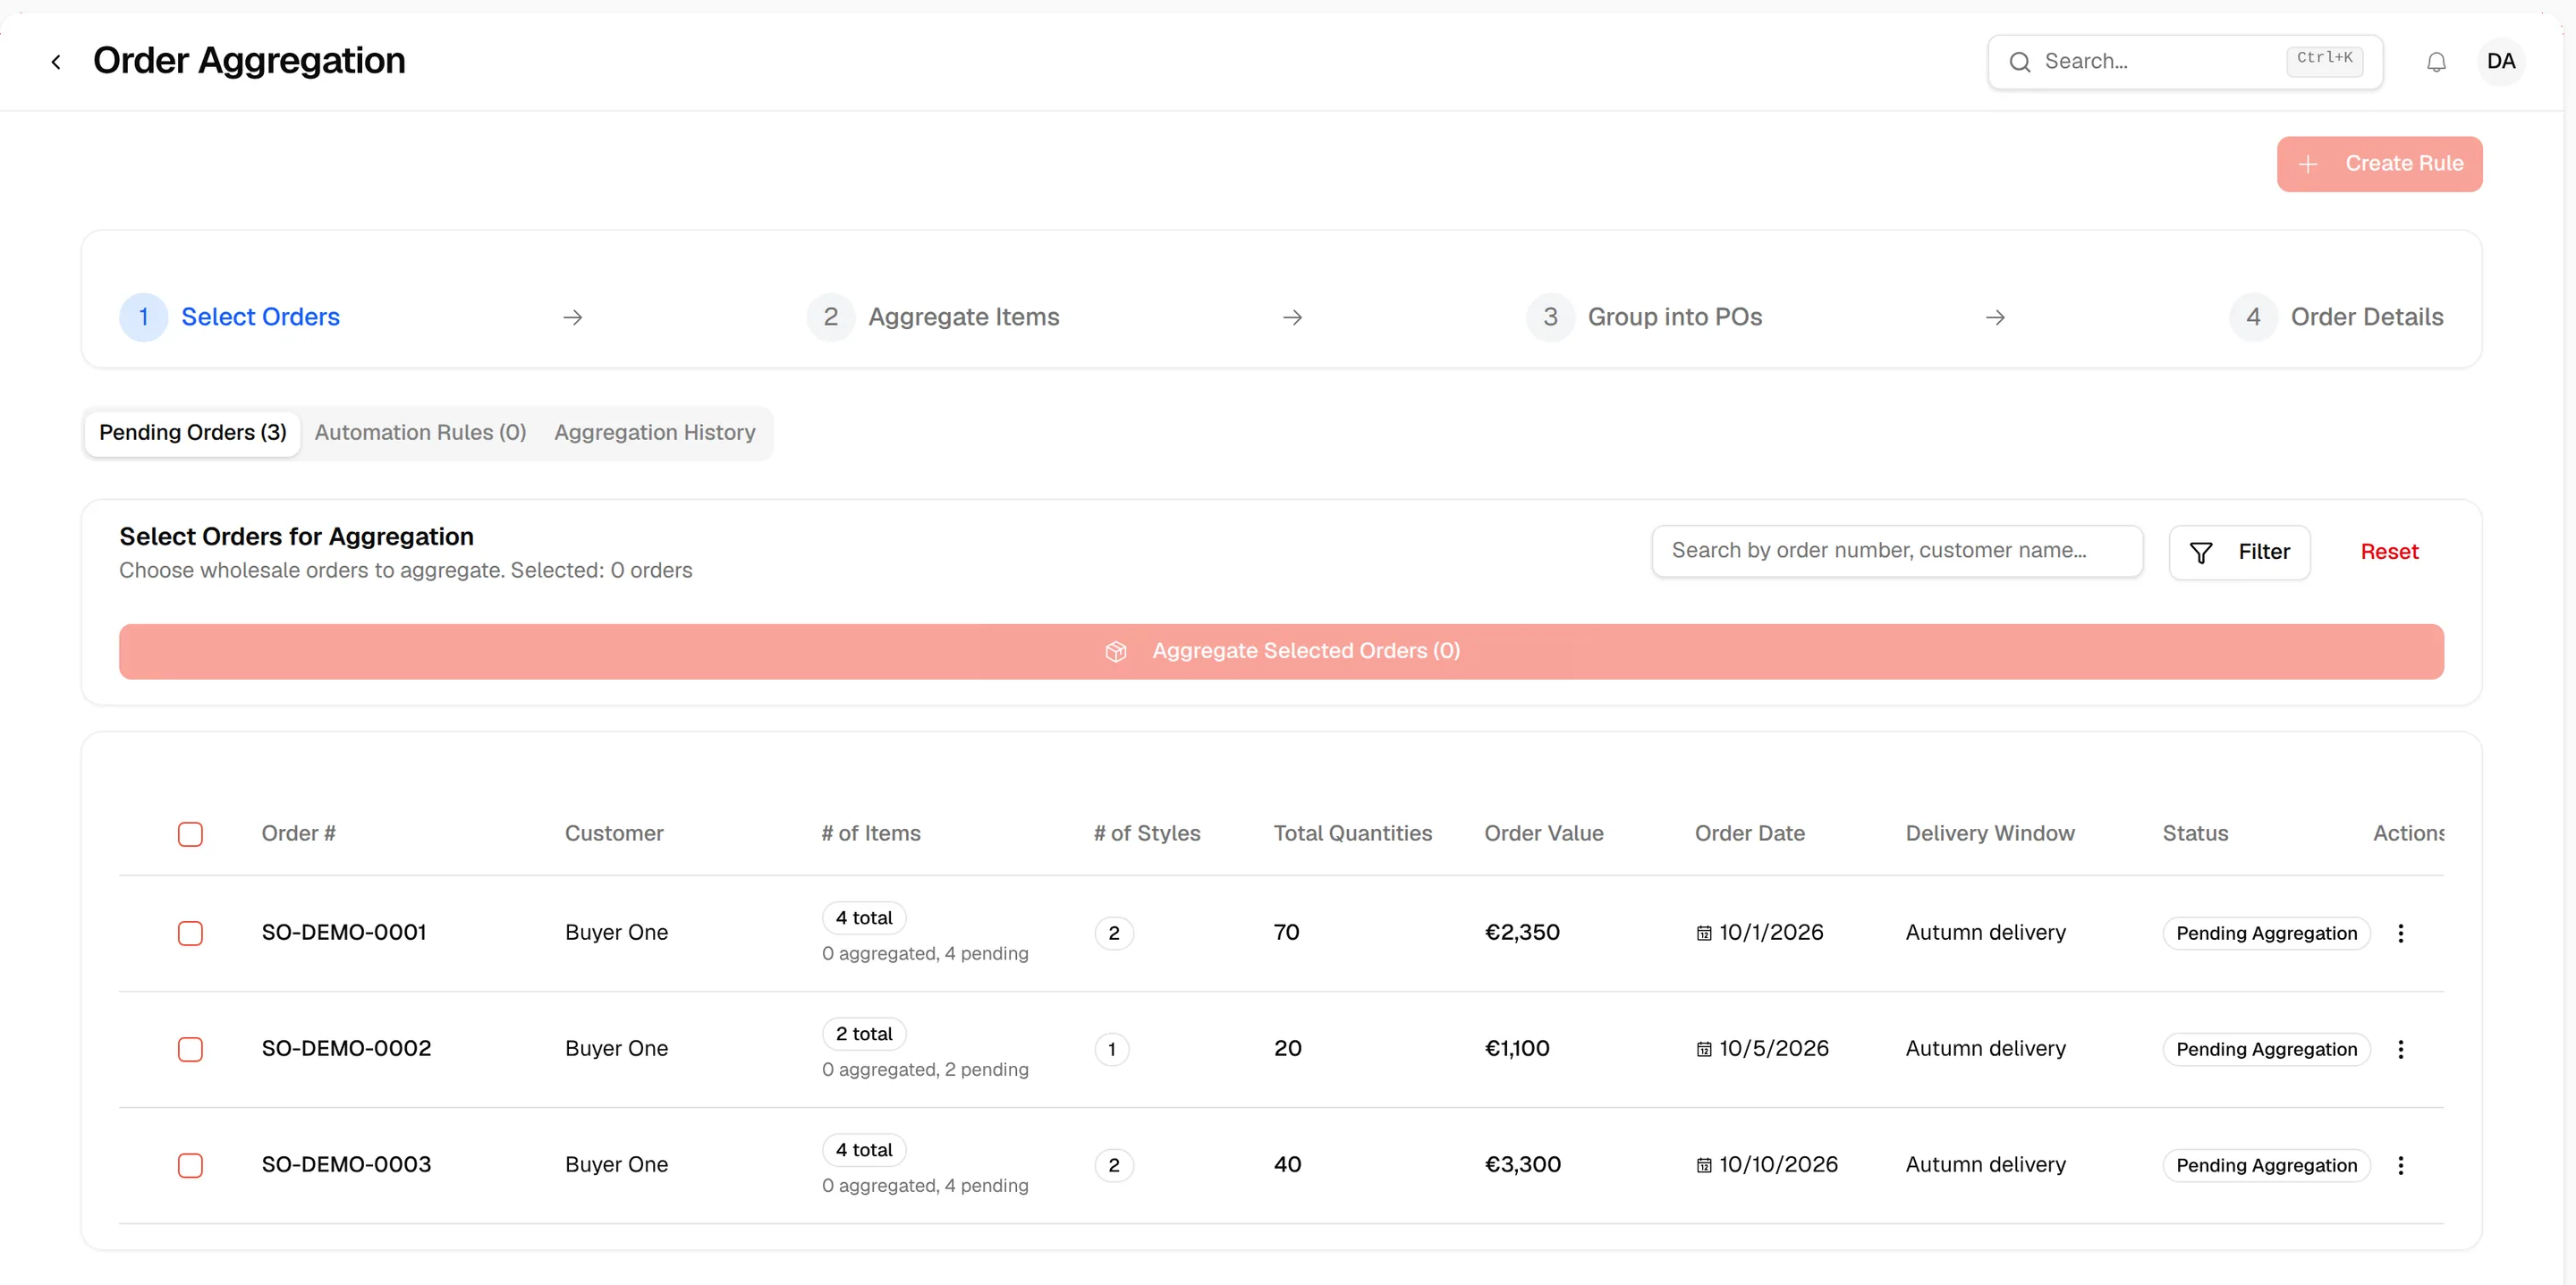2576x1285 pixels.
Task: Click the plus icon on Create Rule
Action: click(x=2307, y=164)
